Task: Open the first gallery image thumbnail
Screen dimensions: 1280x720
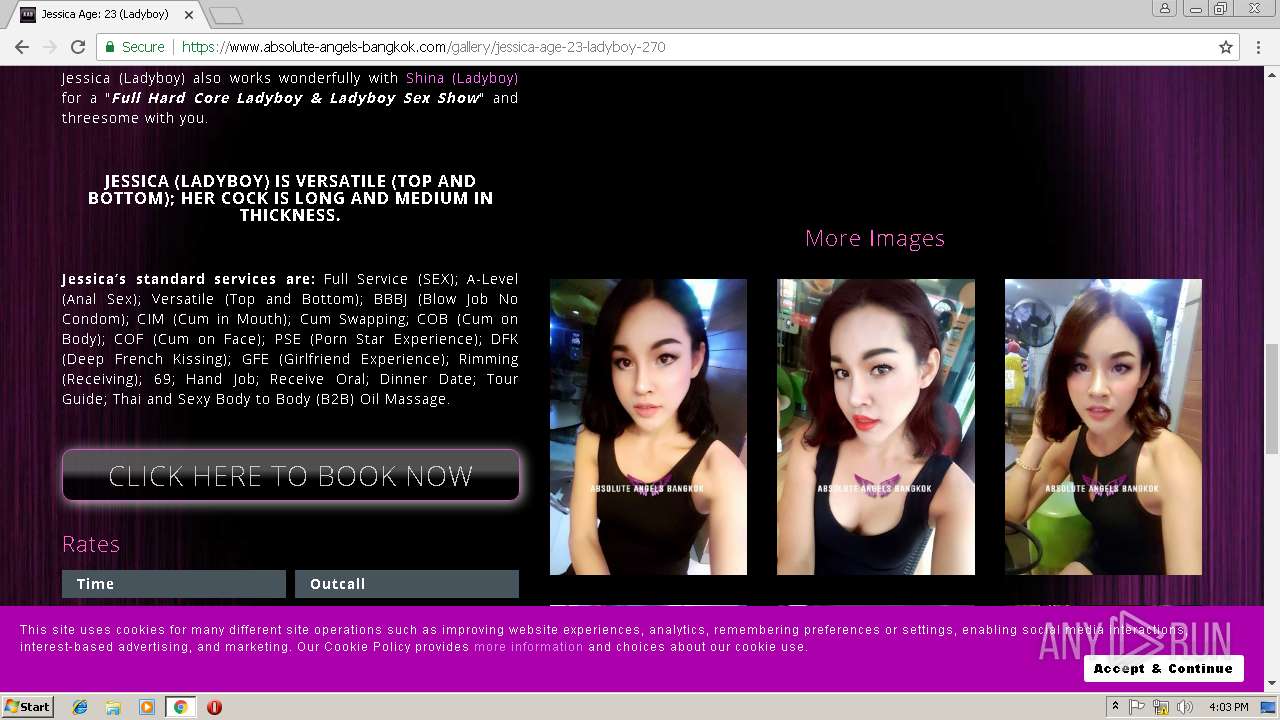Action: [648, 427]
